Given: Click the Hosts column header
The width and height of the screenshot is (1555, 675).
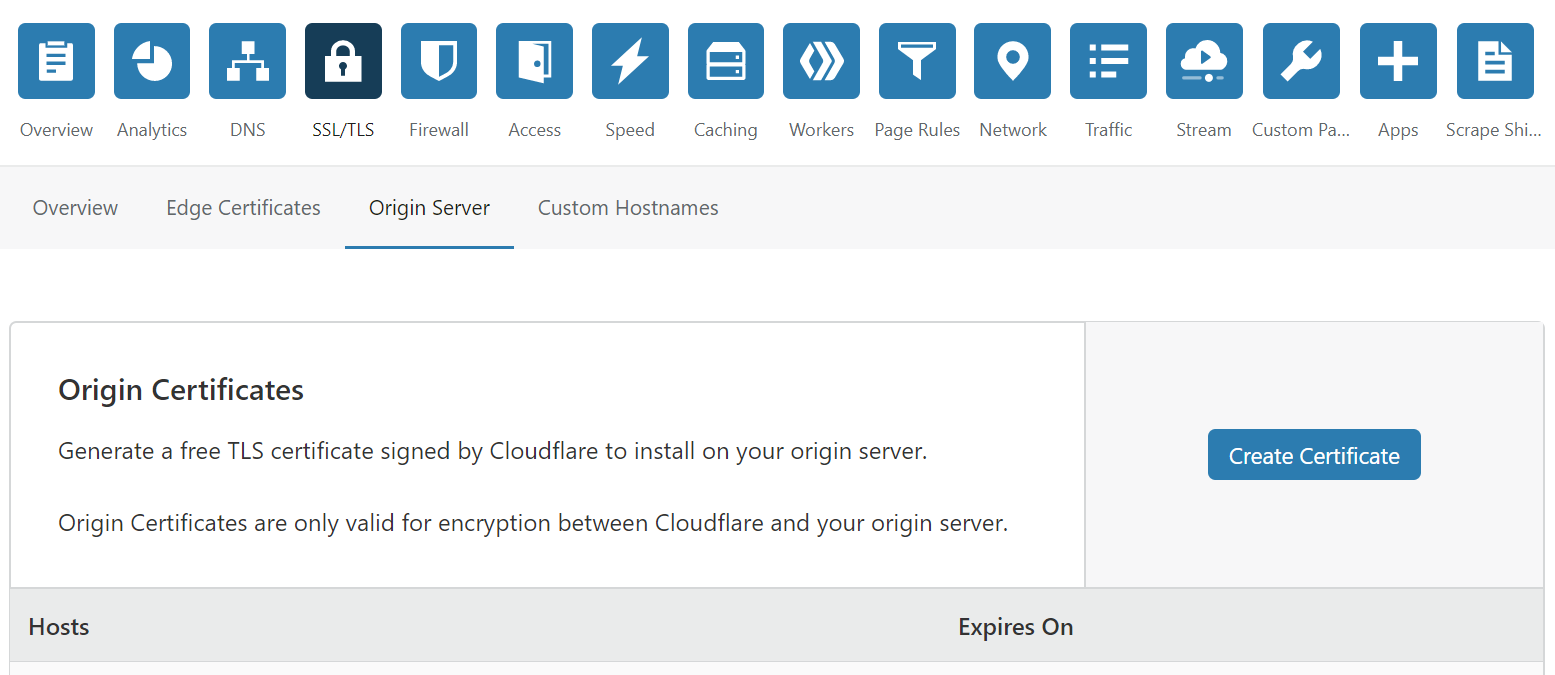Looking at the screenshot, I should point(59,627).
